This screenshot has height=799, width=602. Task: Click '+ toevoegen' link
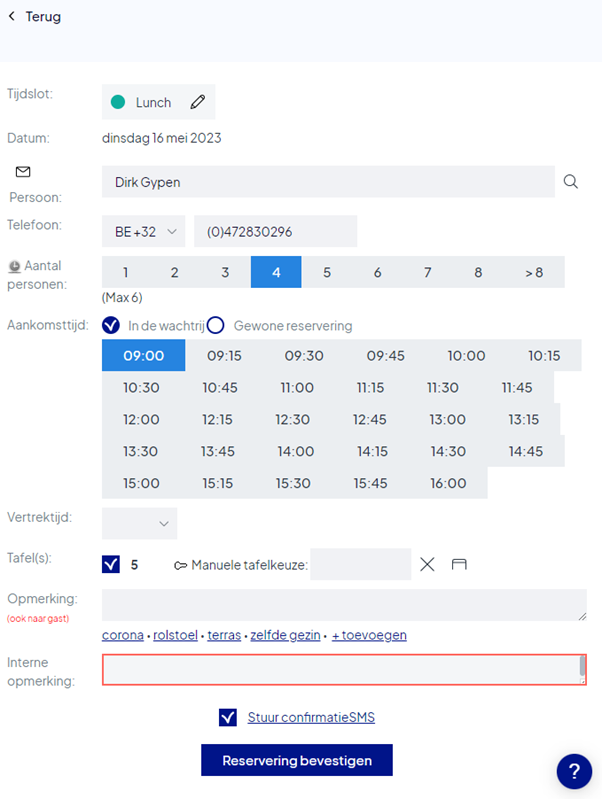(x=369, y=635)
